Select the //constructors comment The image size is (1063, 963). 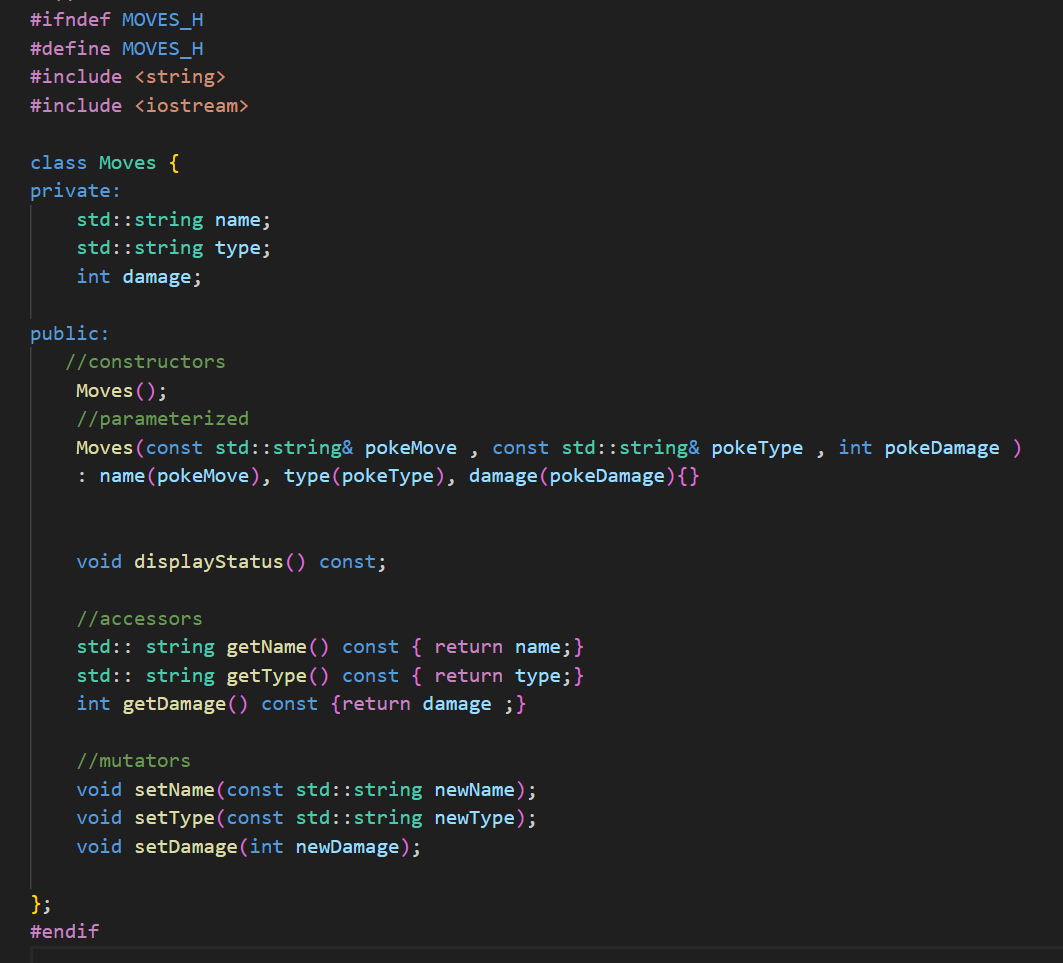pyautogui.click(x=146, y=361)
